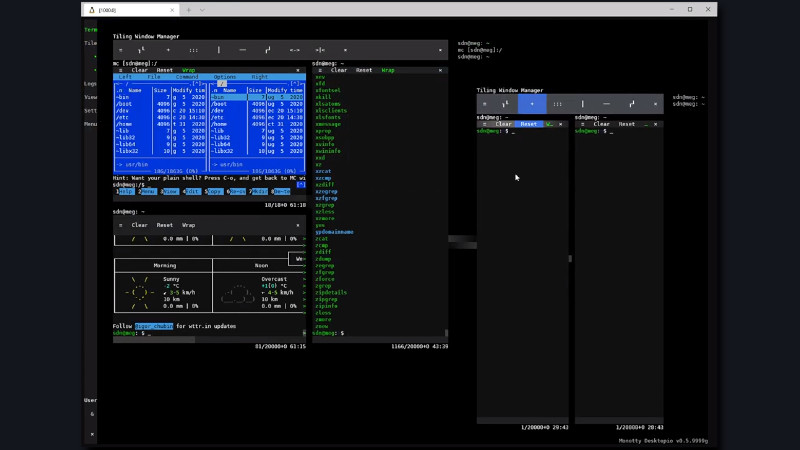Click the [^] expander on mc right panel header
Screen dimensions: 800x450
tap(295, 84)
